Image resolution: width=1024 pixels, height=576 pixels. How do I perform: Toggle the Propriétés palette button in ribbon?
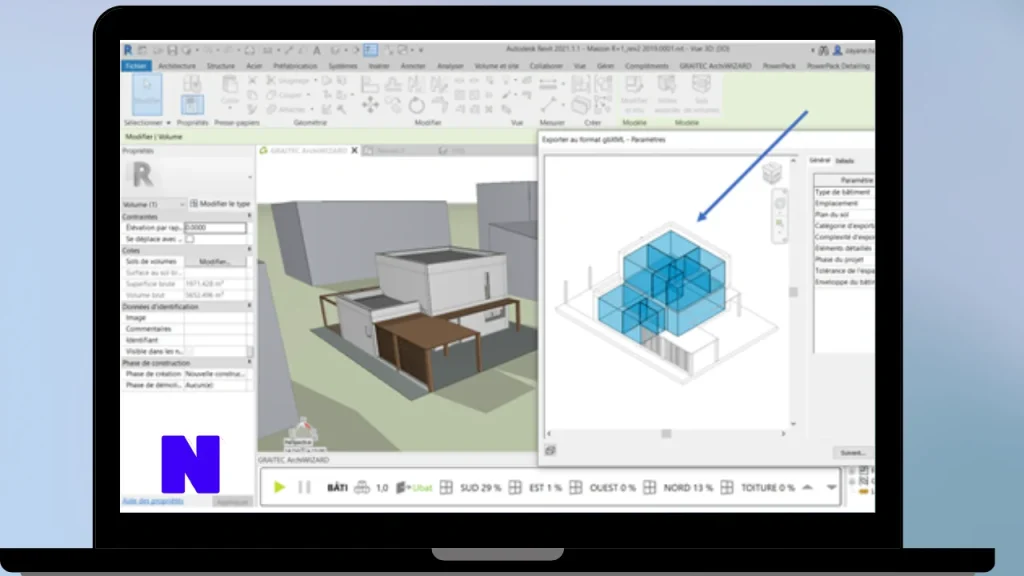click(x=192, y=104)
